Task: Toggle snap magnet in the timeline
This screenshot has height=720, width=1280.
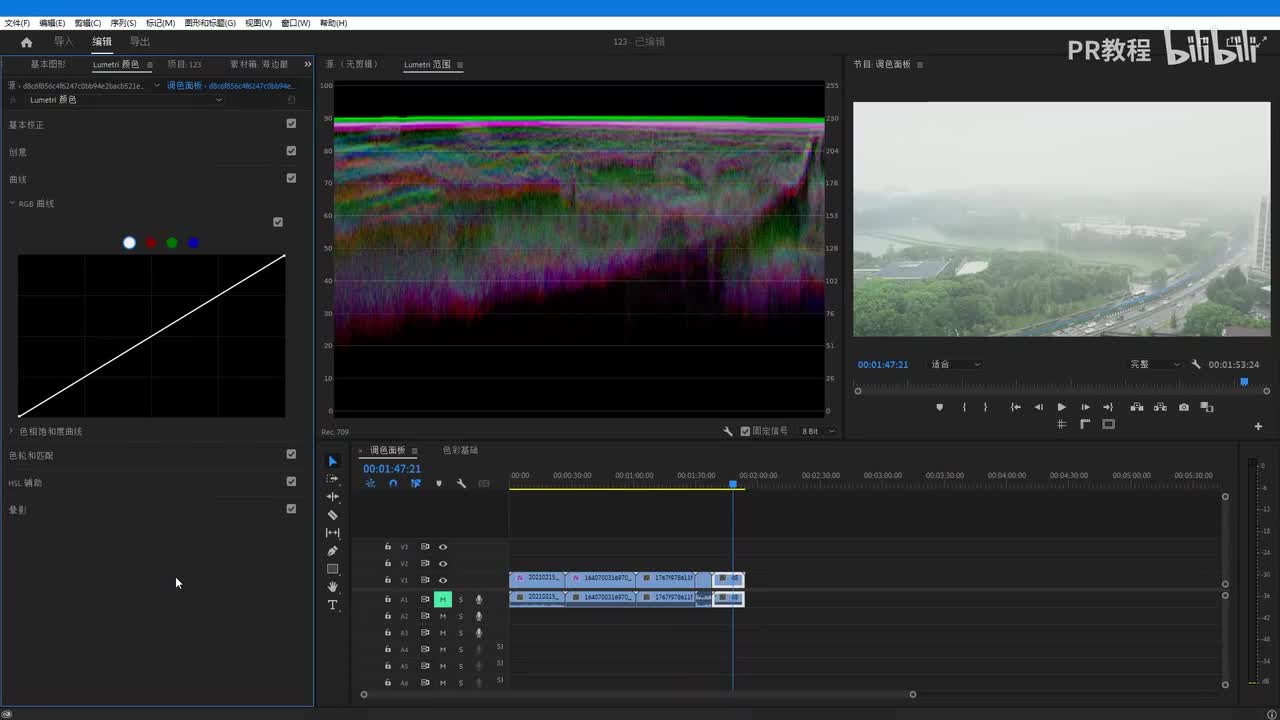Action: pyautogui.click(x=393, y=484)
